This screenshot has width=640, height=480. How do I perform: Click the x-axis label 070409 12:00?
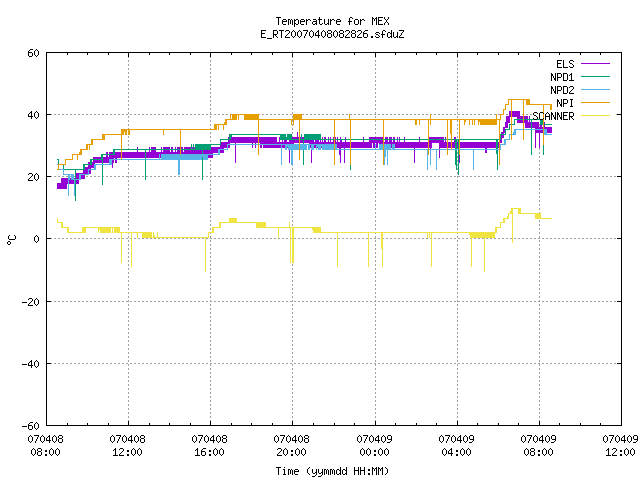click(x=620, y=446)
